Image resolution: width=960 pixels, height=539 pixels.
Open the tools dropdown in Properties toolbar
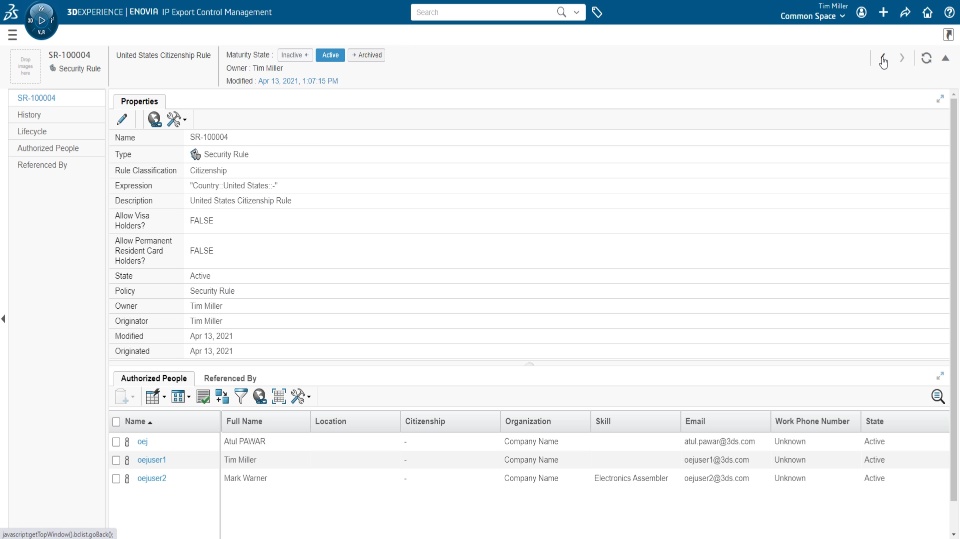click(176, 119)
